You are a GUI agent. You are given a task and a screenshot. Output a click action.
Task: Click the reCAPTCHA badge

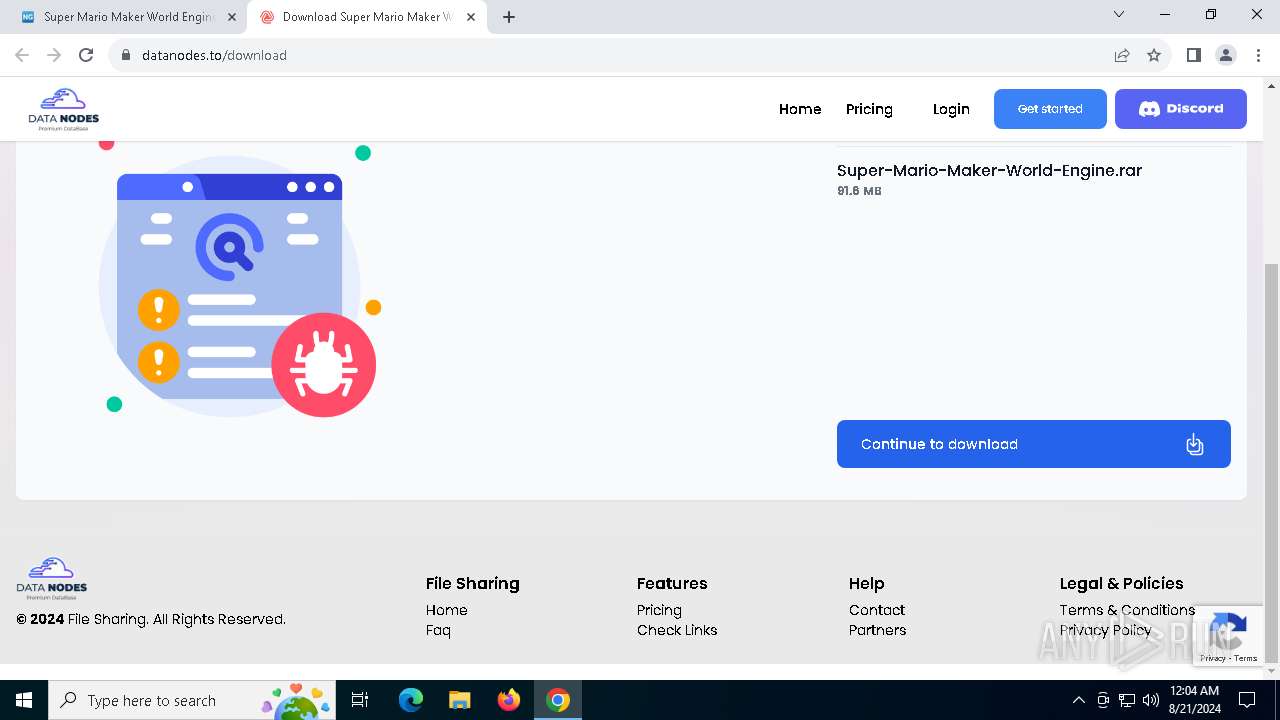(1227, 634)
